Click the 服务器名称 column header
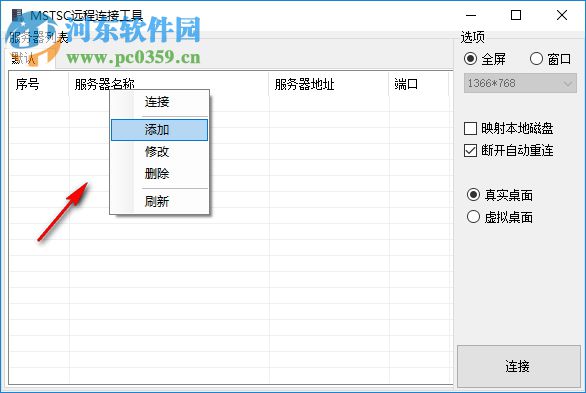 pos(169,84)
